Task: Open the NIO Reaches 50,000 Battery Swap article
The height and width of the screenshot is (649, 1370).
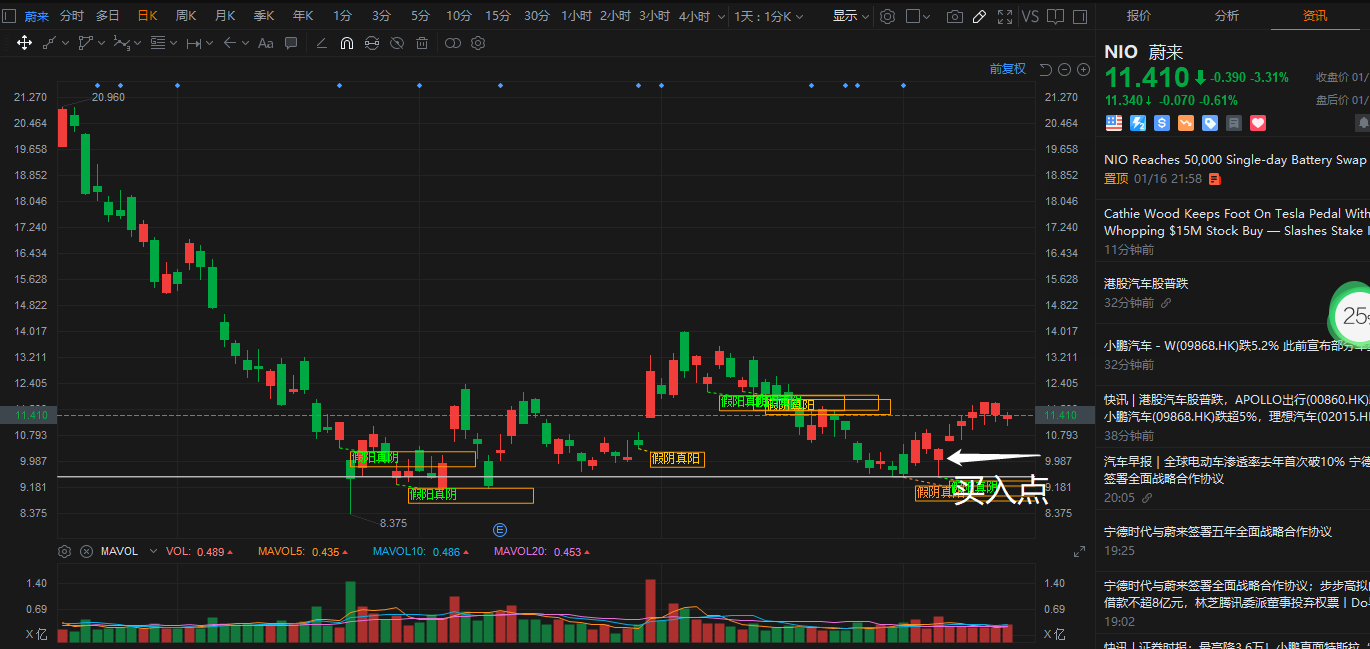Action: (x=1237, y=160)
